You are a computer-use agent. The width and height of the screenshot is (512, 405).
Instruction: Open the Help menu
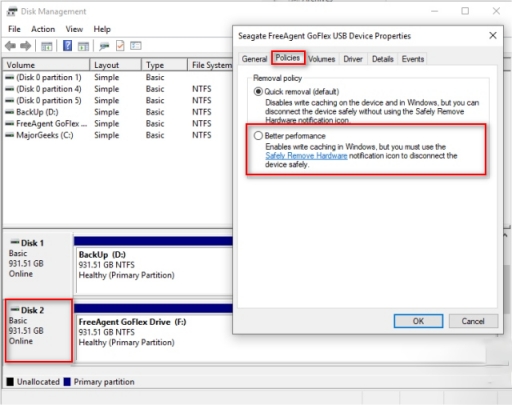102,29
